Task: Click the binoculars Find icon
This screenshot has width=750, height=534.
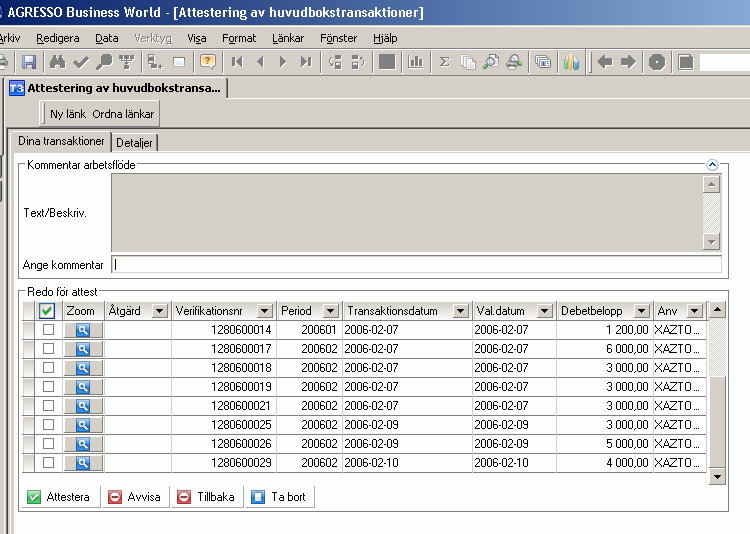Action: [x=57, y=62]
